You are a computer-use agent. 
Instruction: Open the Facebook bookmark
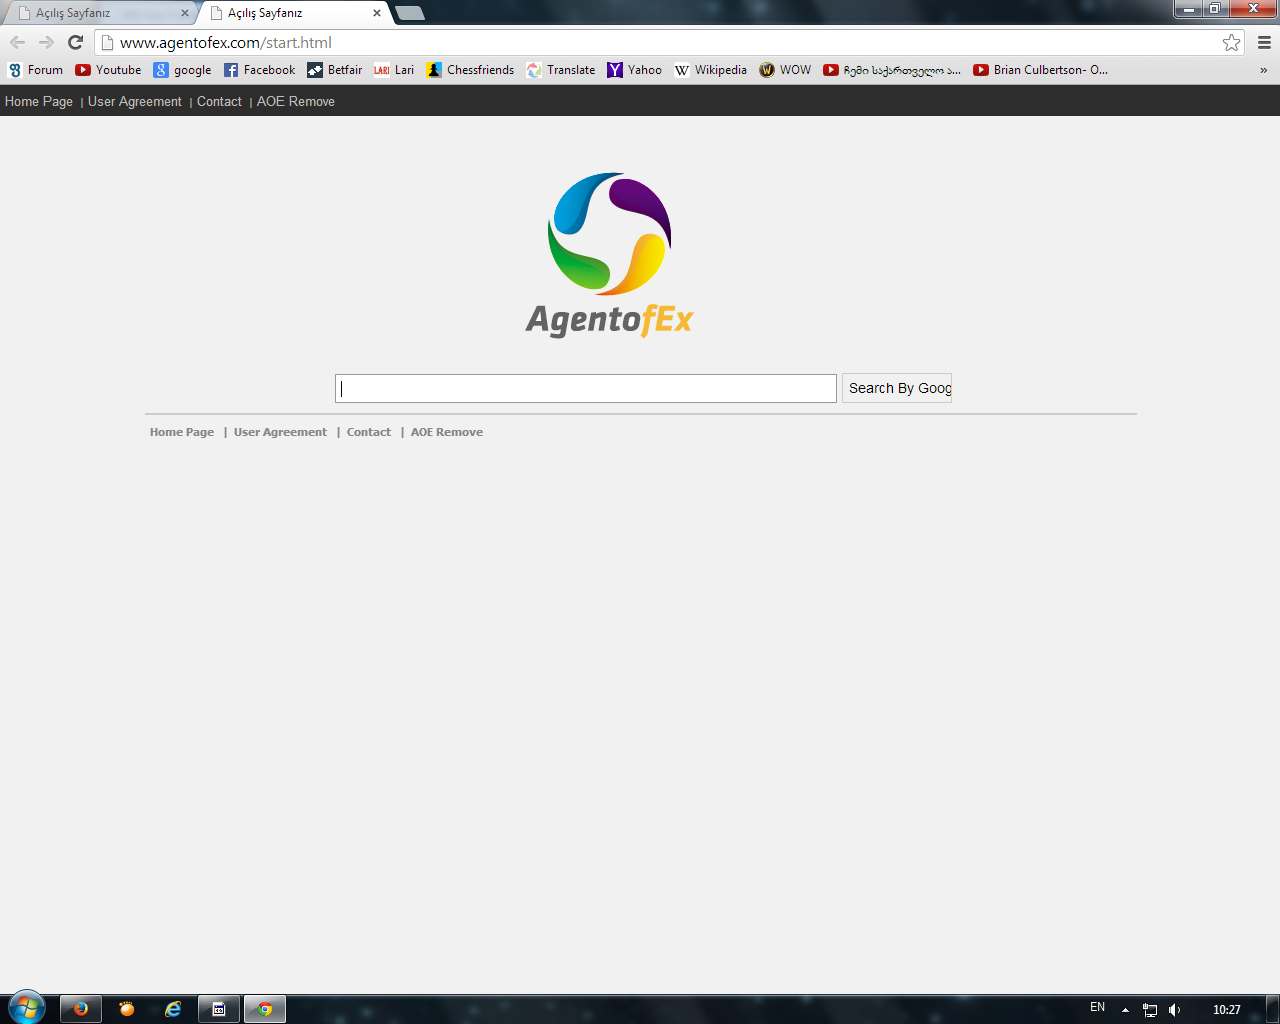(x=259, y=70)
